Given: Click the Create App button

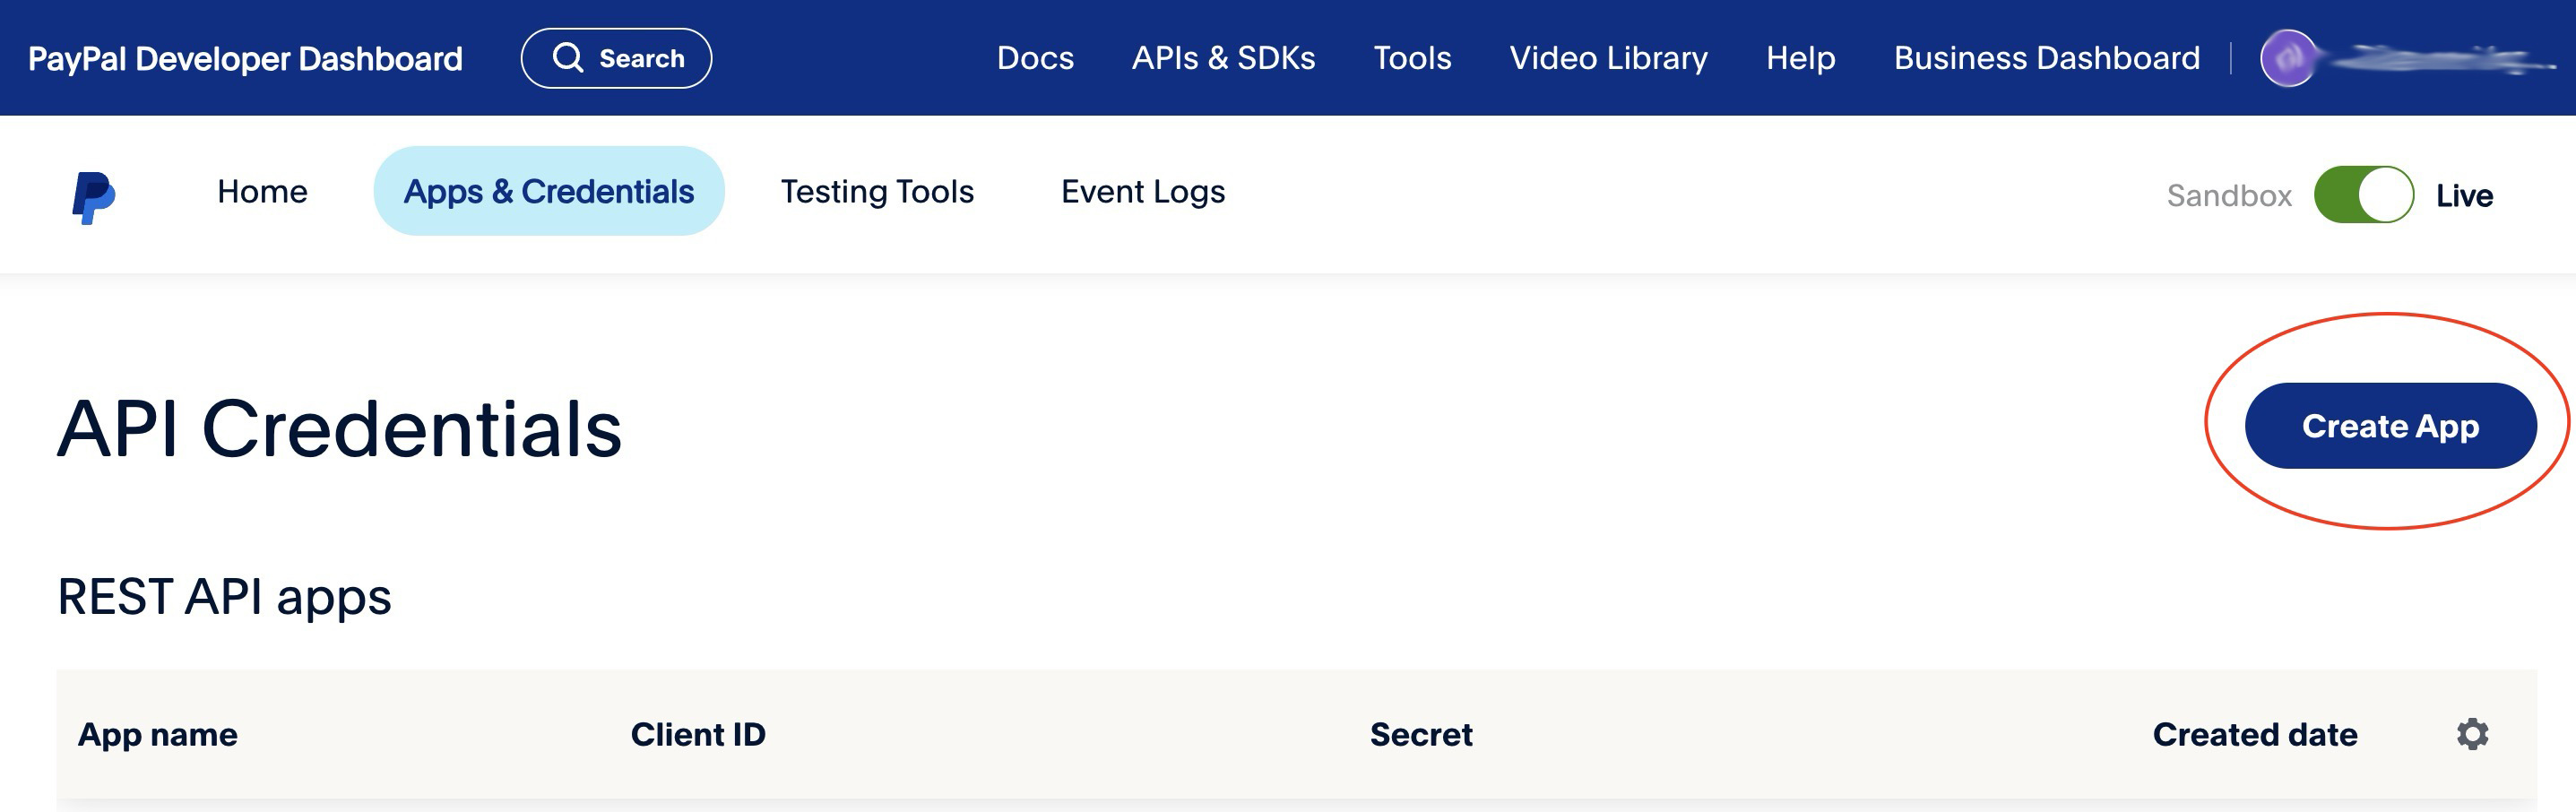Looking at the screenshot, I should point(2390,426).
